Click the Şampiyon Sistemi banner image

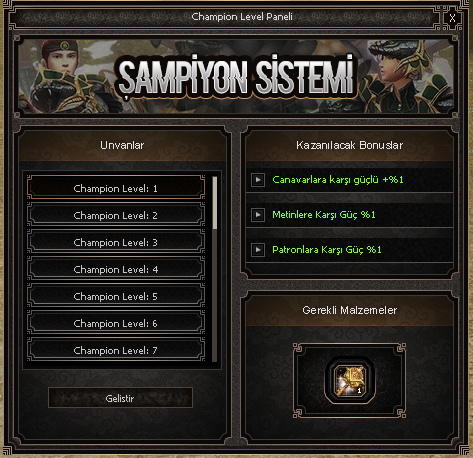click(236, 76)
